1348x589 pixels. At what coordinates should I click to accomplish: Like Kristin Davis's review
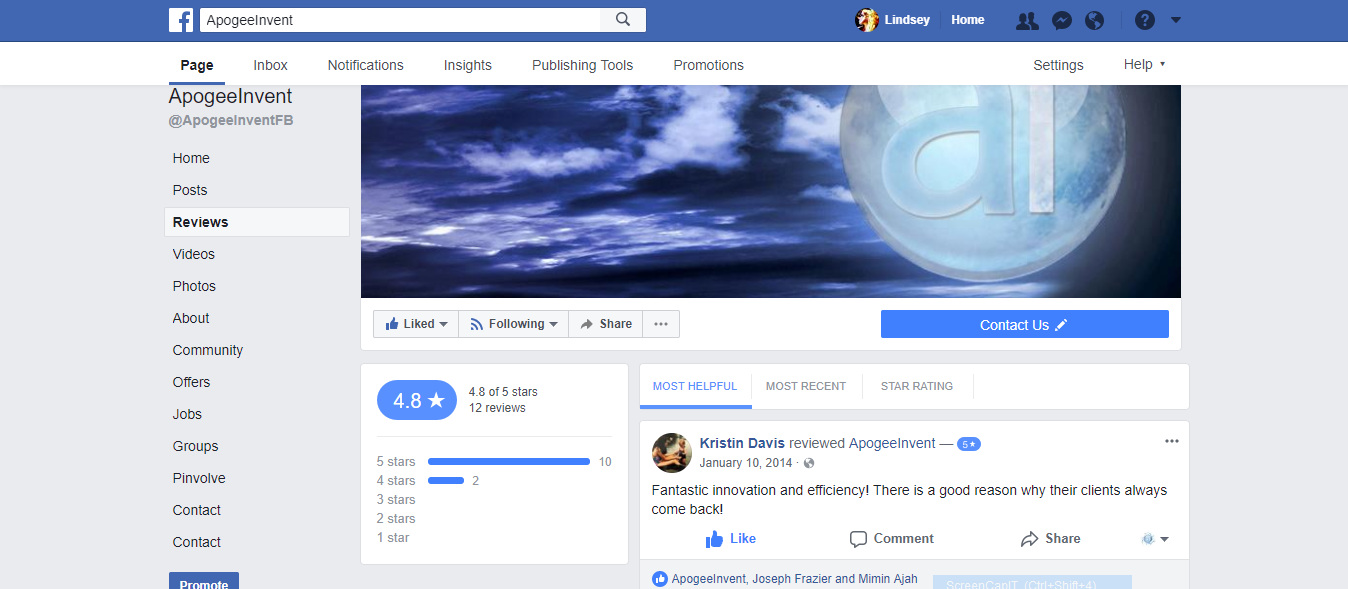pyautogui.click(x=730, y=539)
